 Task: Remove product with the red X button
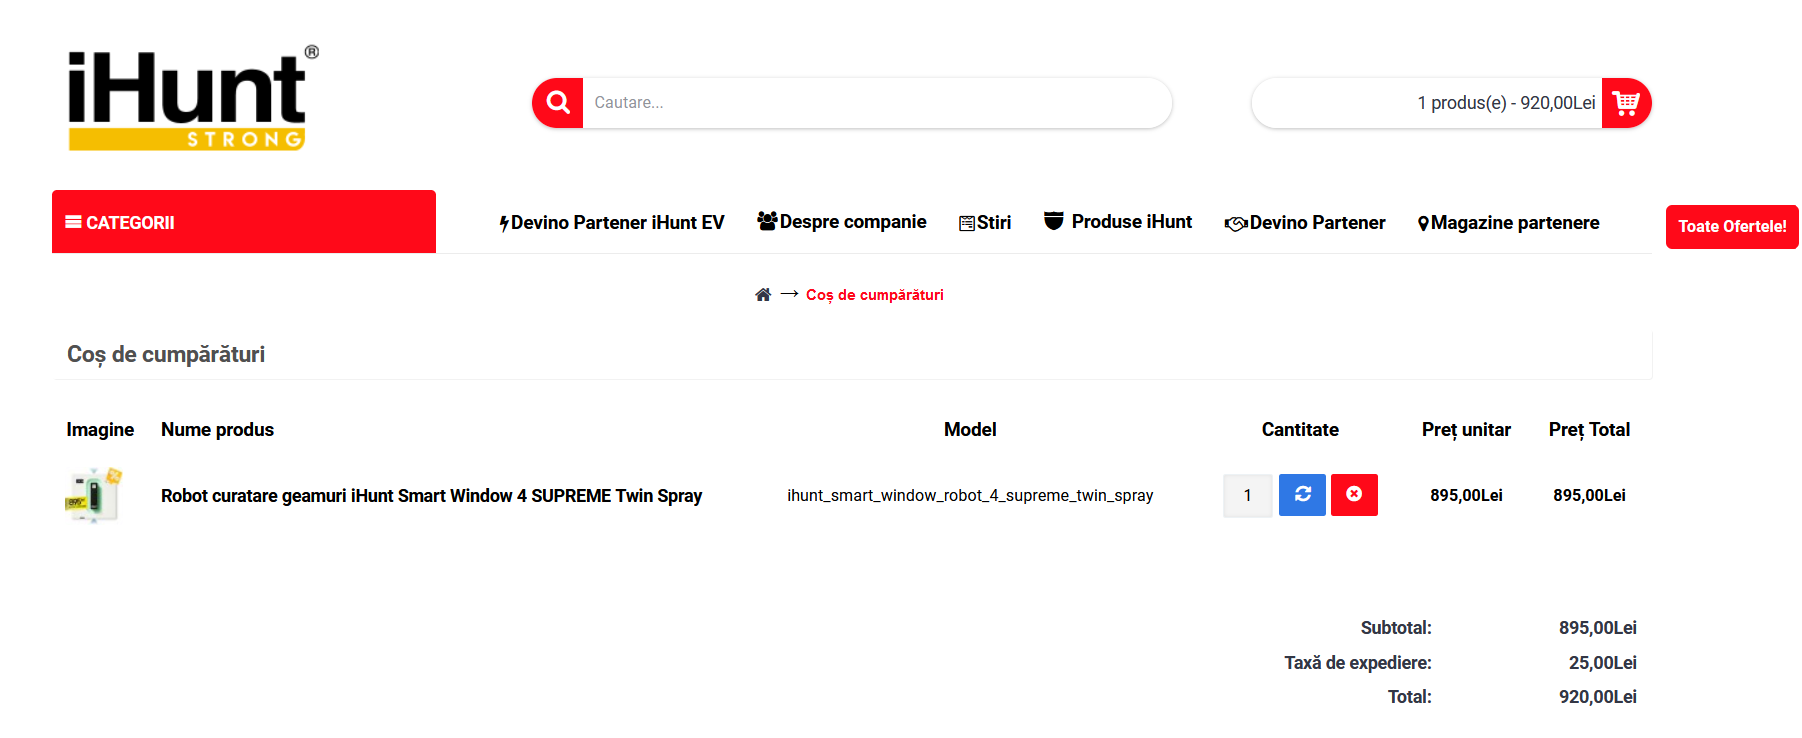tap(1354, 495)
